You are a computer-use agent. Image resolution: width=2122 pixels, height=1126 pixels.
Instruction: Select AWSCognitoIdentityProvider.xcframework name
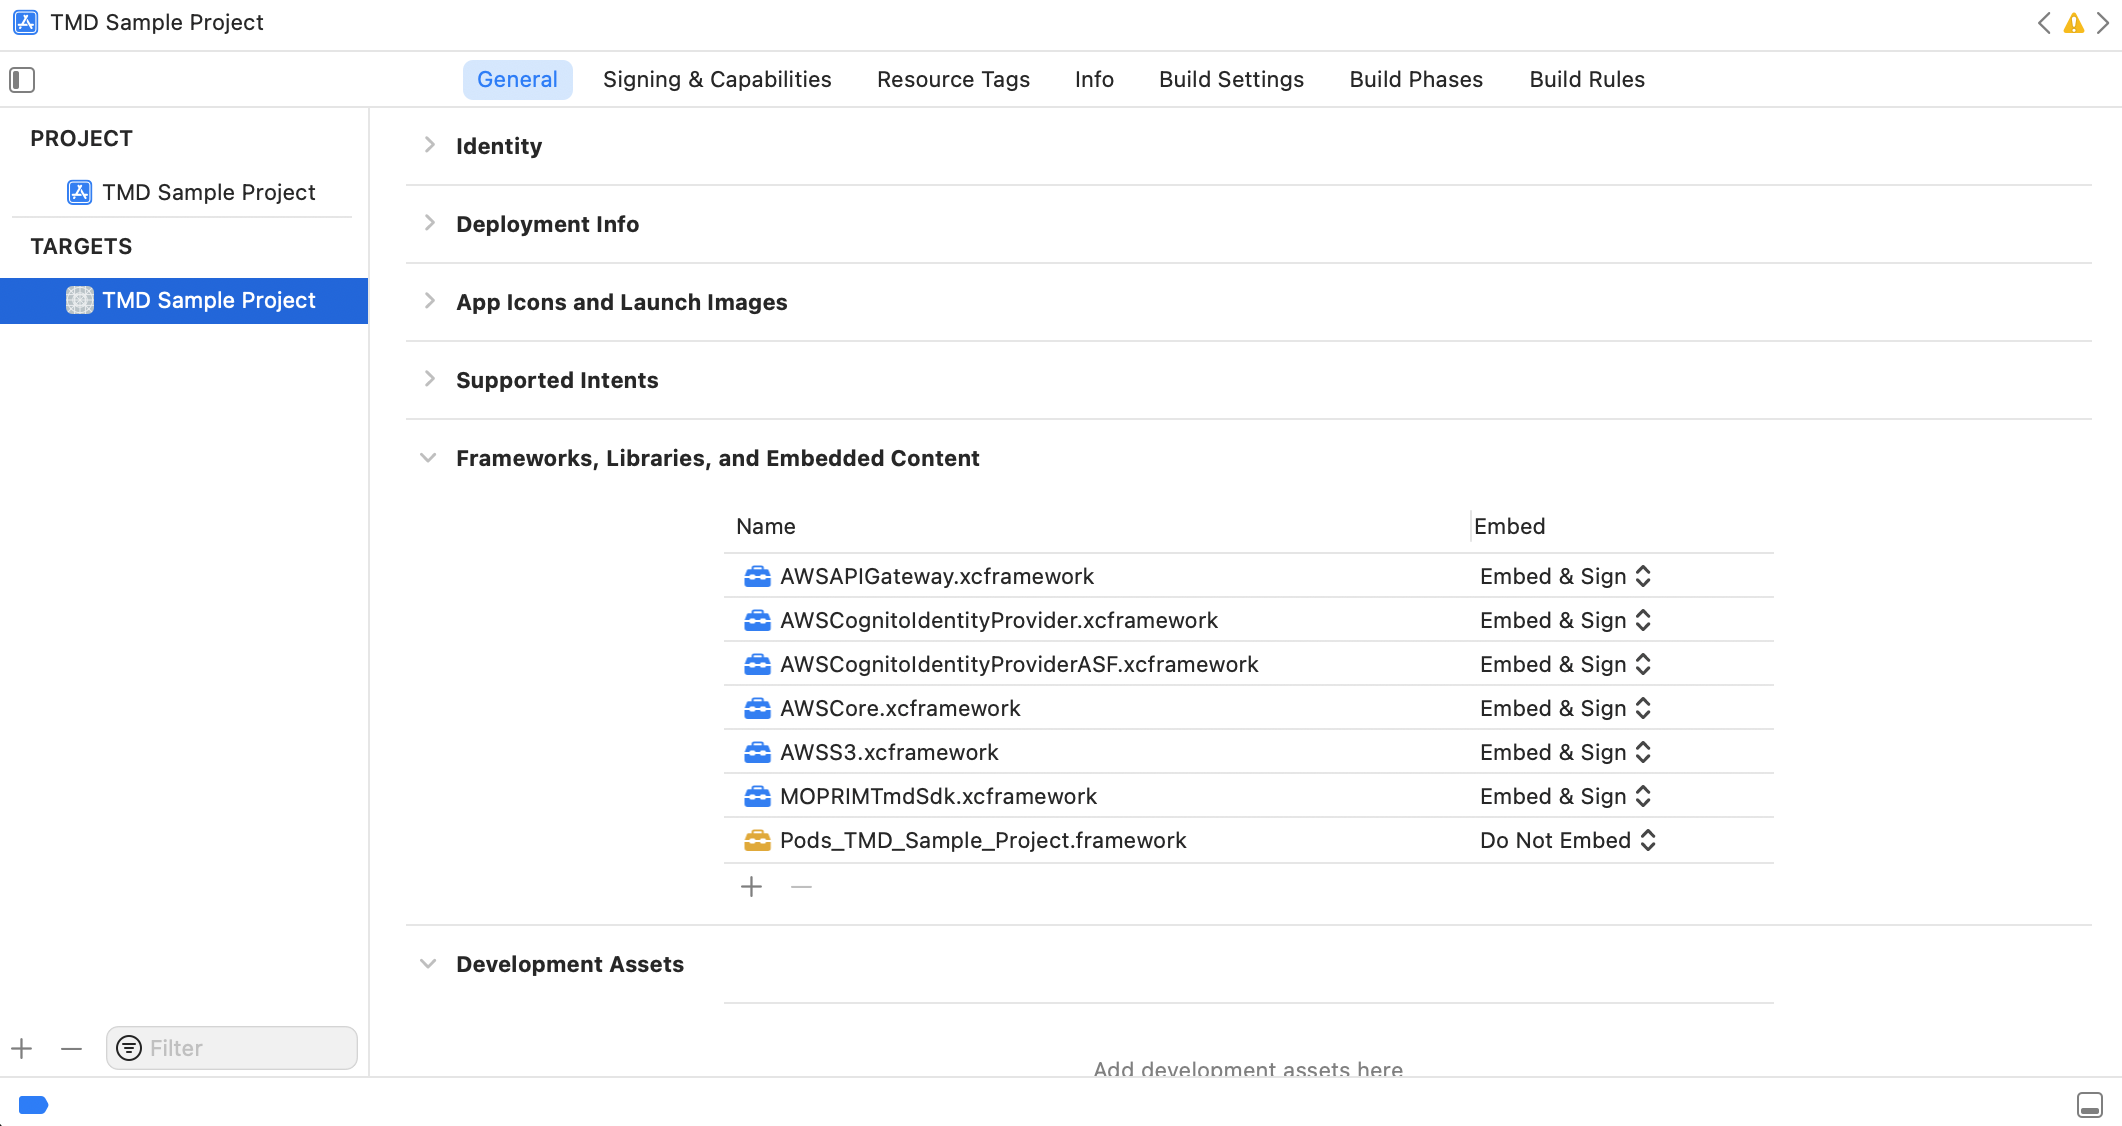tap(999, 620)
